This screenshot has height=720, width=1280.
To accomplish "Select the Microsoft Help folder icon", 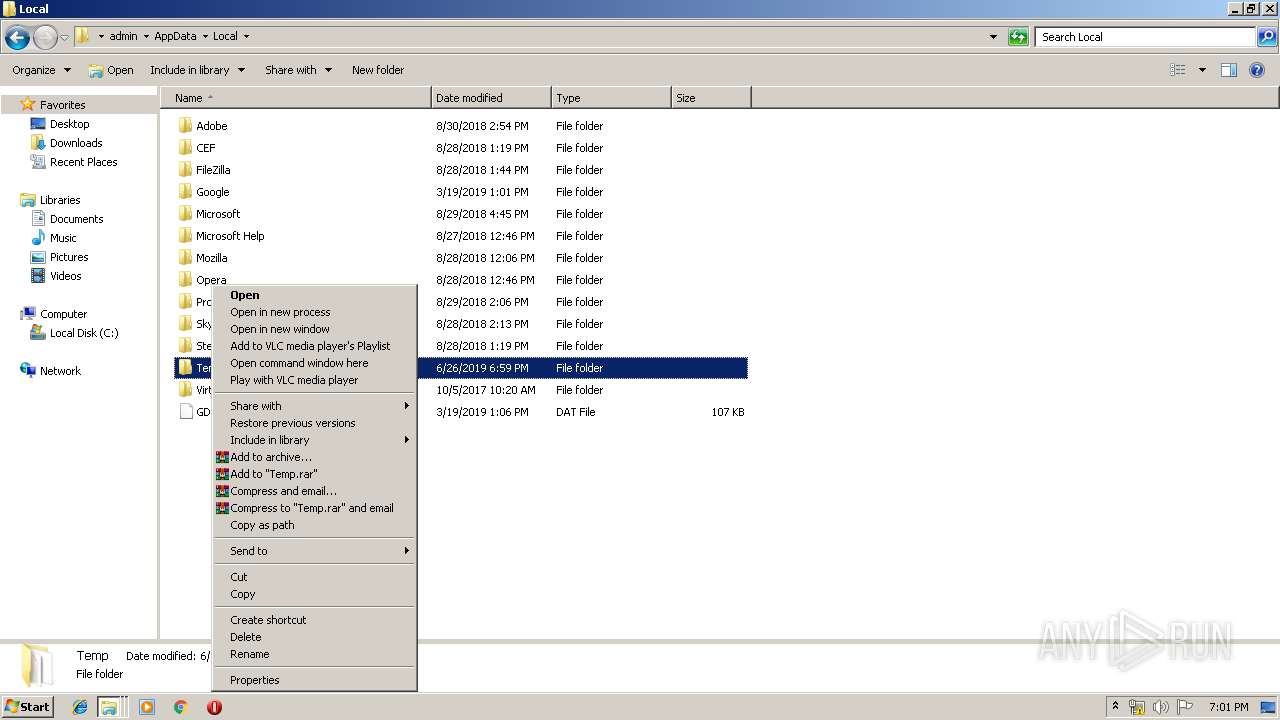I will click(185, 236).
